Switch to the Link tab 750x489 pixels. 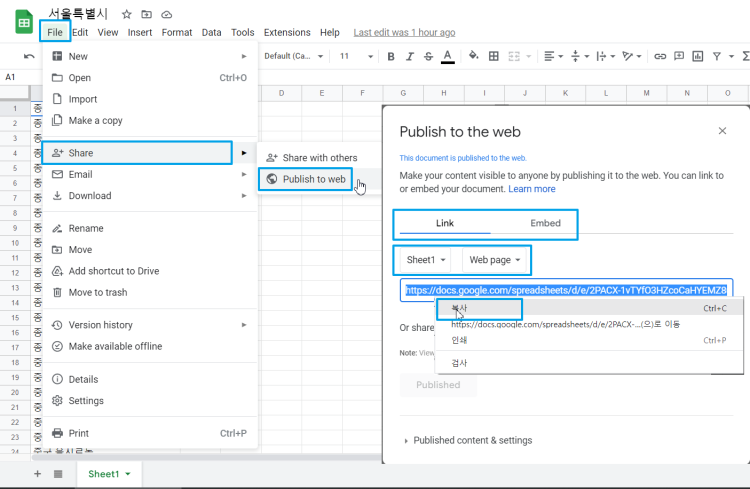pyautogui.click(x=445, y=223)
